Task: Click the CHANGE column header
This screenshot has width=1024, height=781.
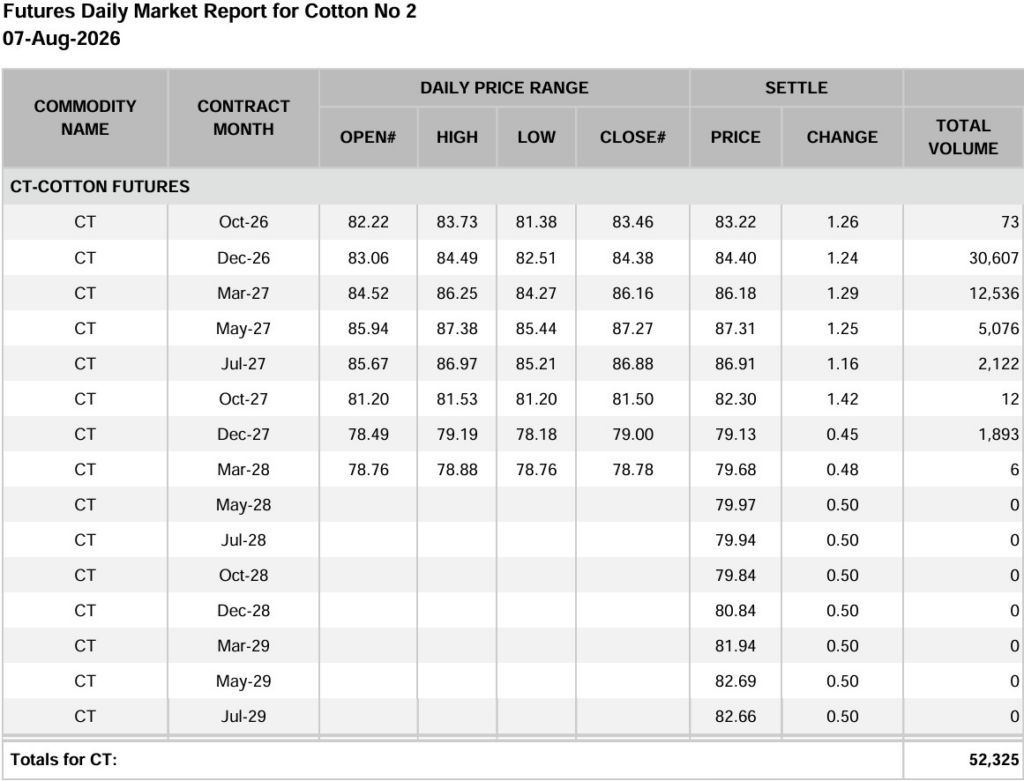Action: (x=842, y=137)
